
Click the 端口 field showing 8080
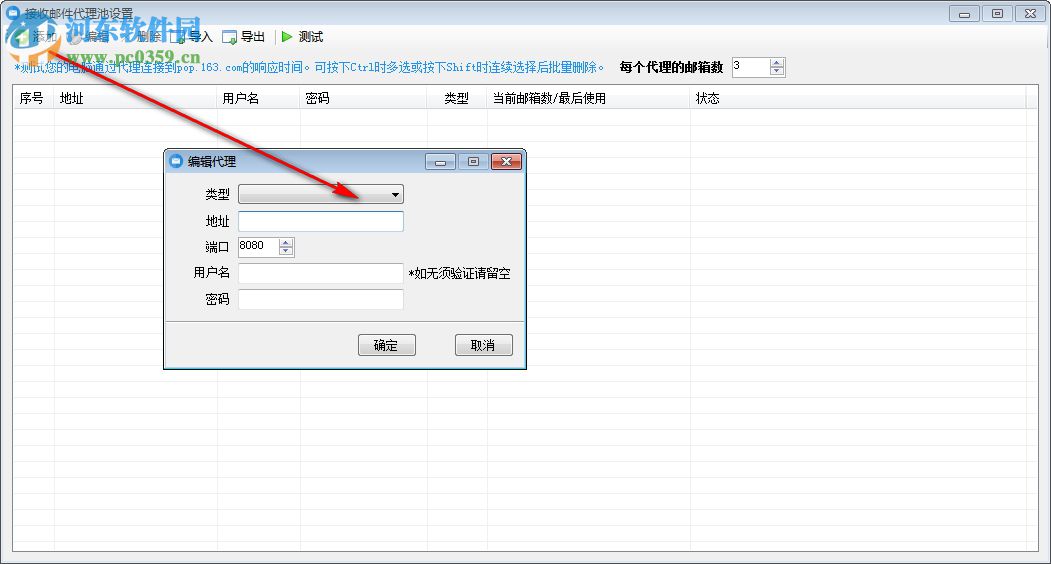point(258,246)
